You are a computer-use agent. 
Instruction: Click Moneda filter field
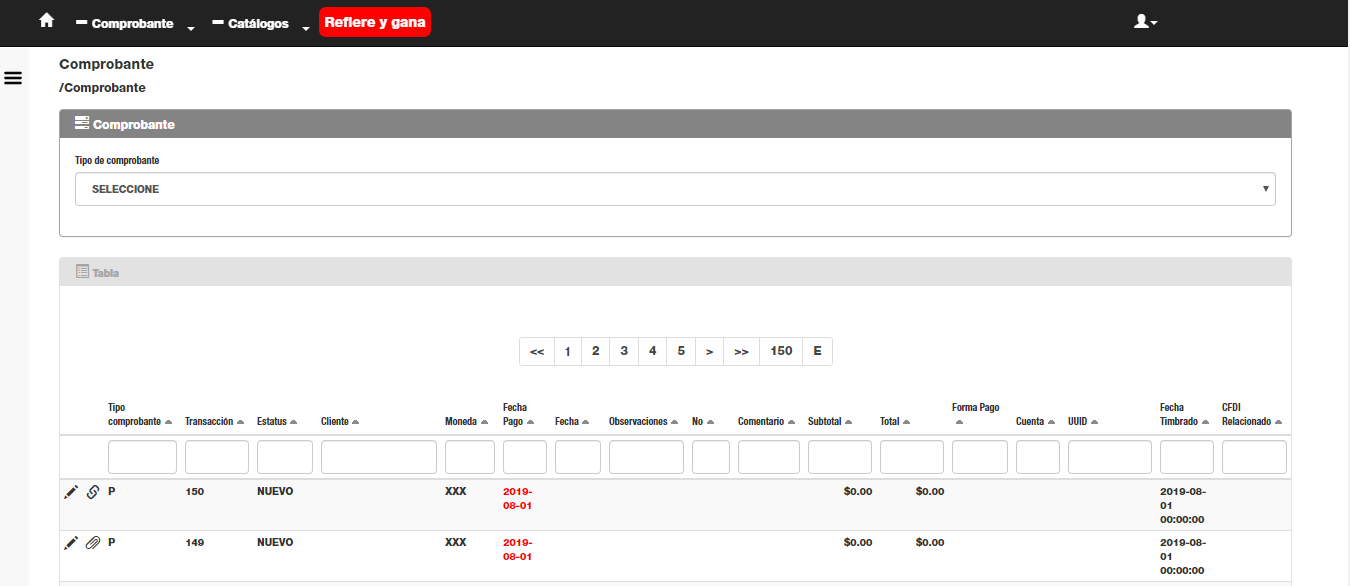[470, 457]
